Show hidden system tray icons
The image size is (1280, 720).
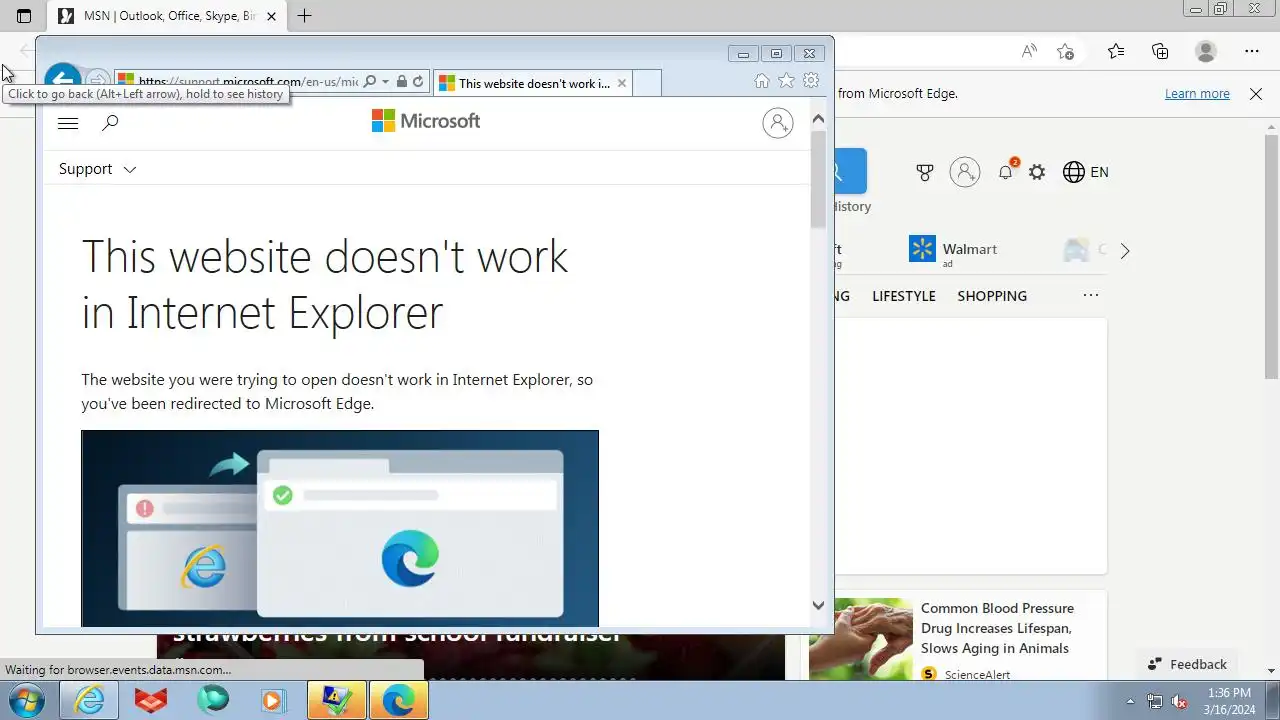(x=1130, y=701)
